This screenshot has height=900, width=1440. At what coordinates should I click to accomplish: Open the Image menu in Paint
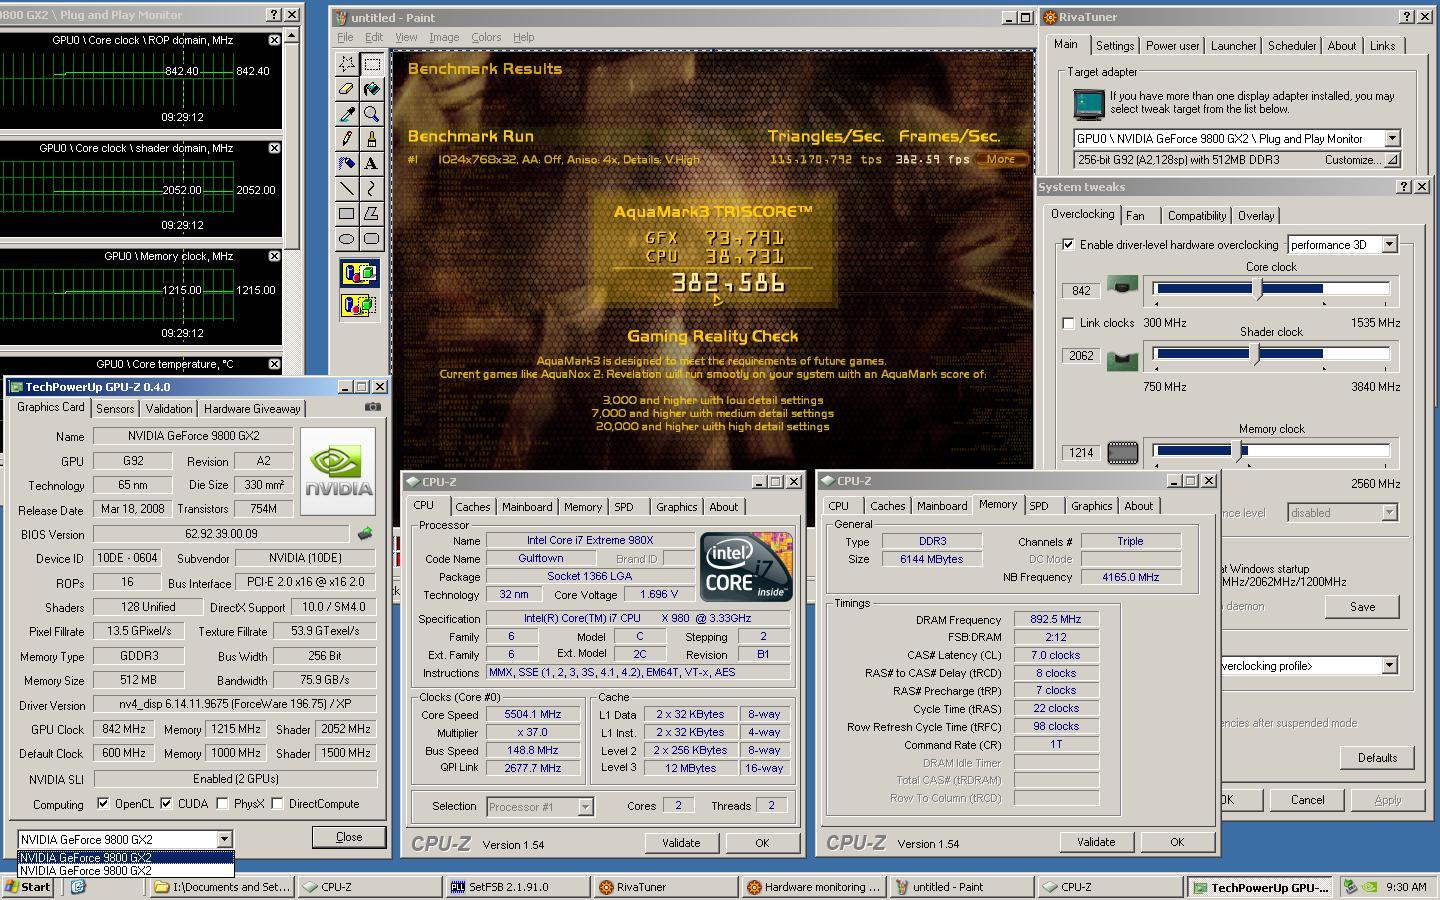[x=444, y=37]
